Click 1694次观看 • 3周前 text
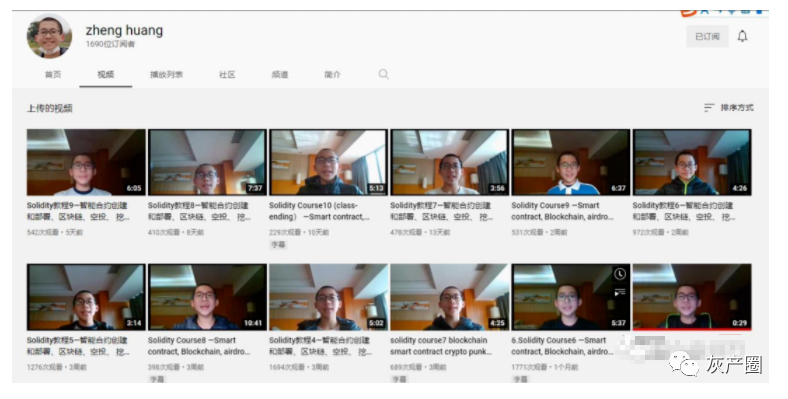 [299, 367]
